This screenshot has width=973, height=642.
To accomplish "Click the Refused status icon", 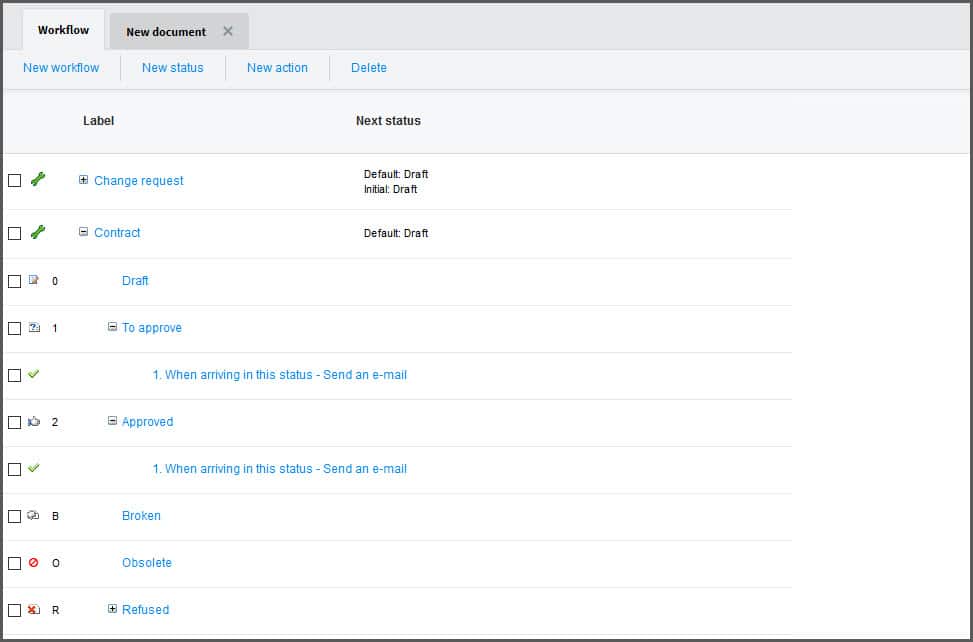I will click(x=34, y=610).
